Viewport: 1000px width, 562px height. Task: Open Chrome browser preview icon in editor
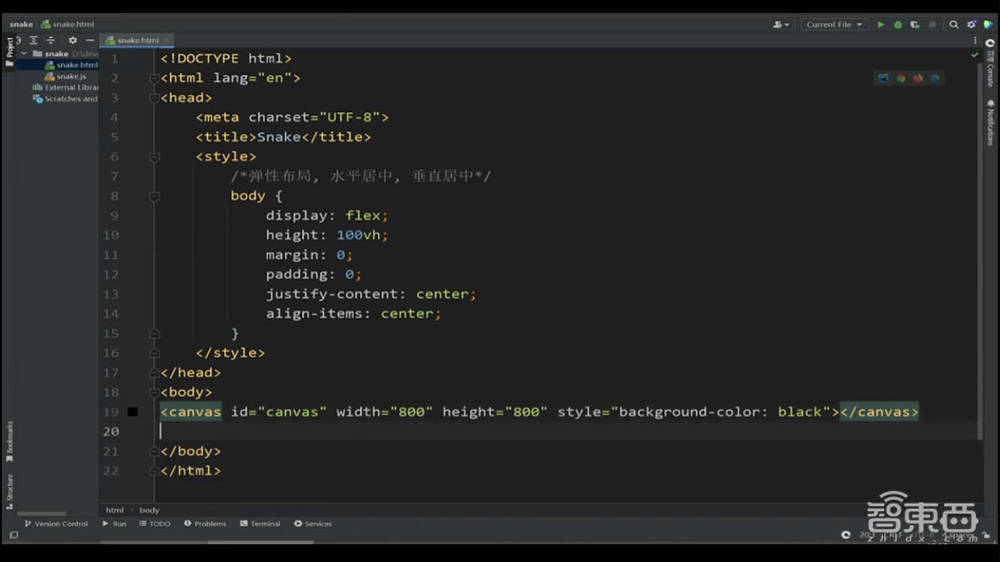tap(900, 78)
